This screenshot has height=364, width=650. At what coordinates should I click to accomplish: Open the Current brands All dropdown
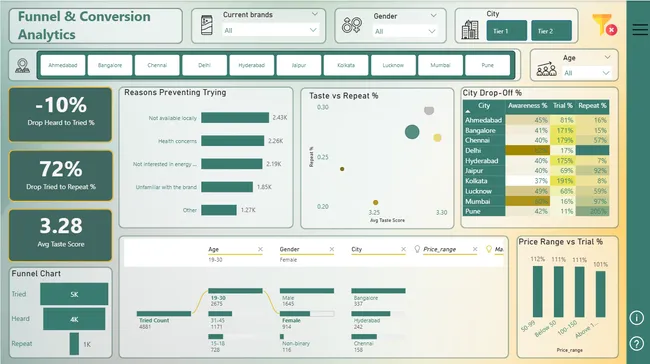(x=270, y=30)
